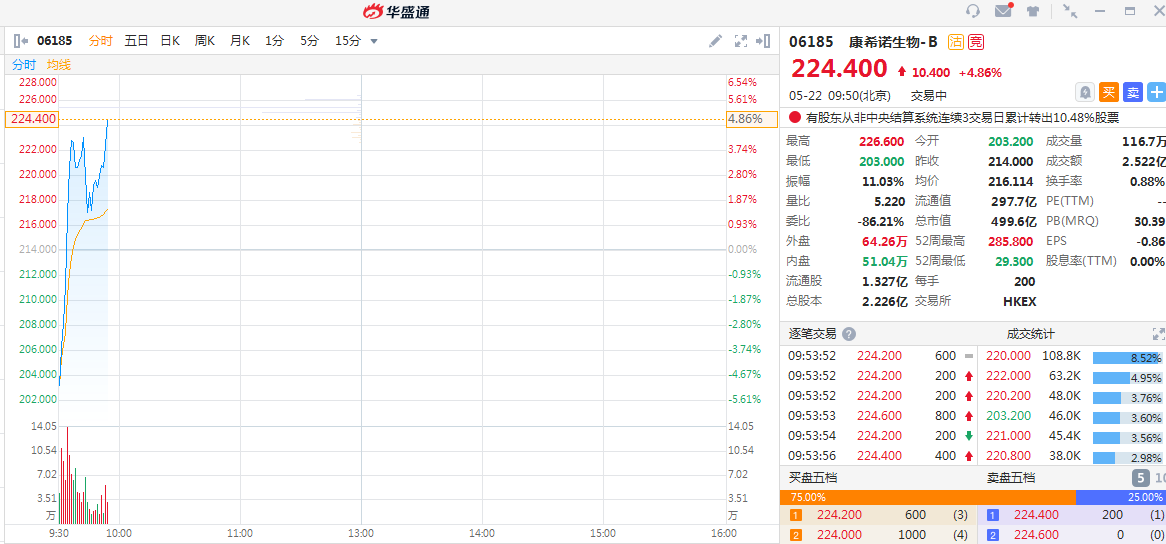
Task: Toggle the 分时 line indicator below toolbar
Action: [24, 65]
